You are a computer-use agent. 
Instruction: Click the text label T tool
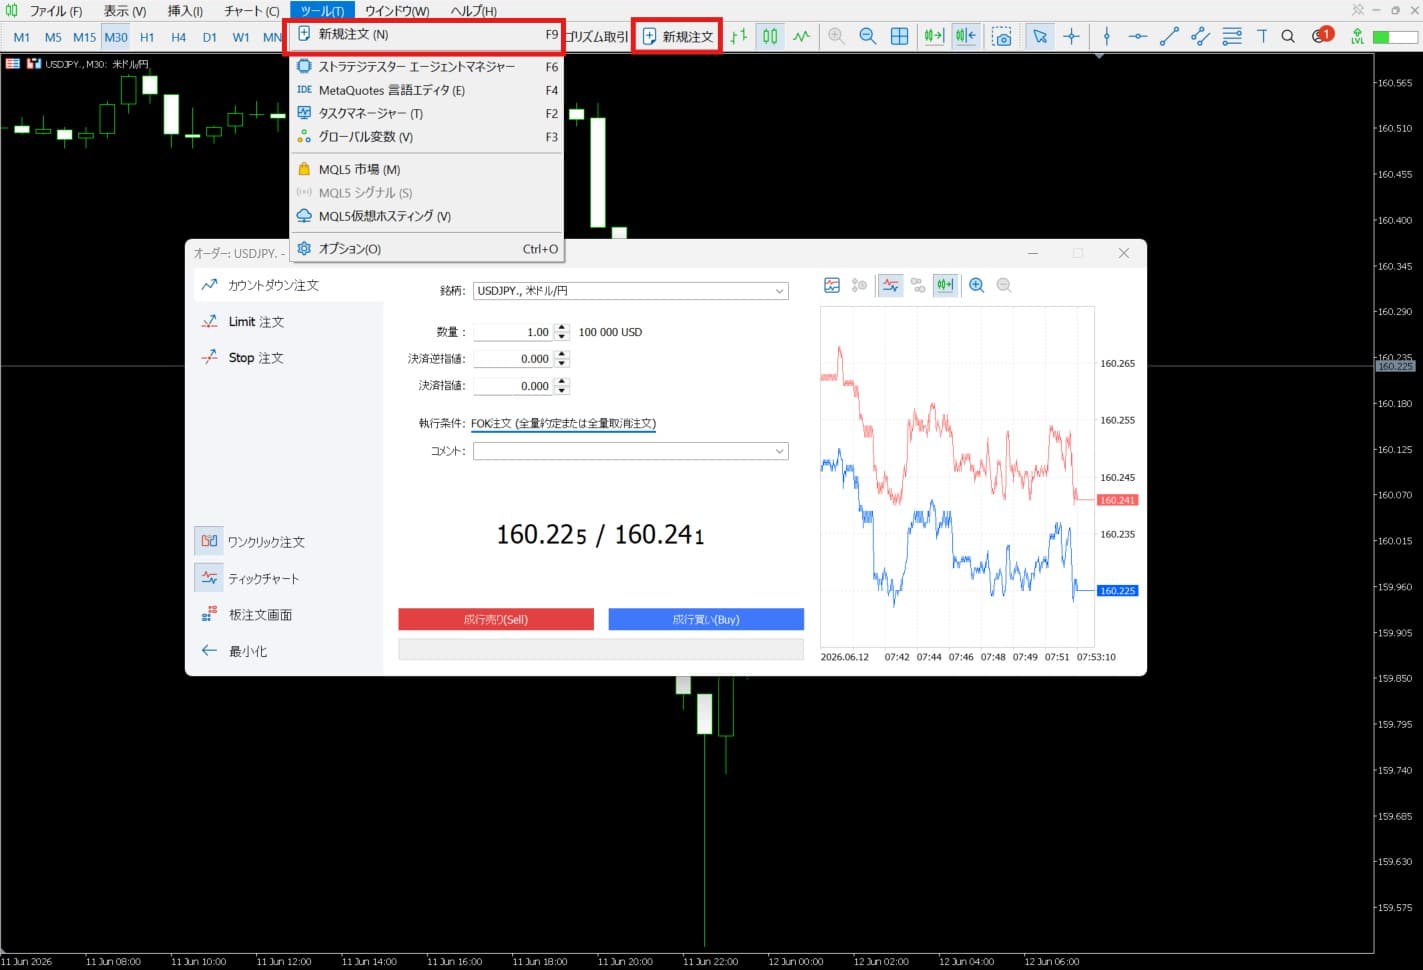point(1262,36)
